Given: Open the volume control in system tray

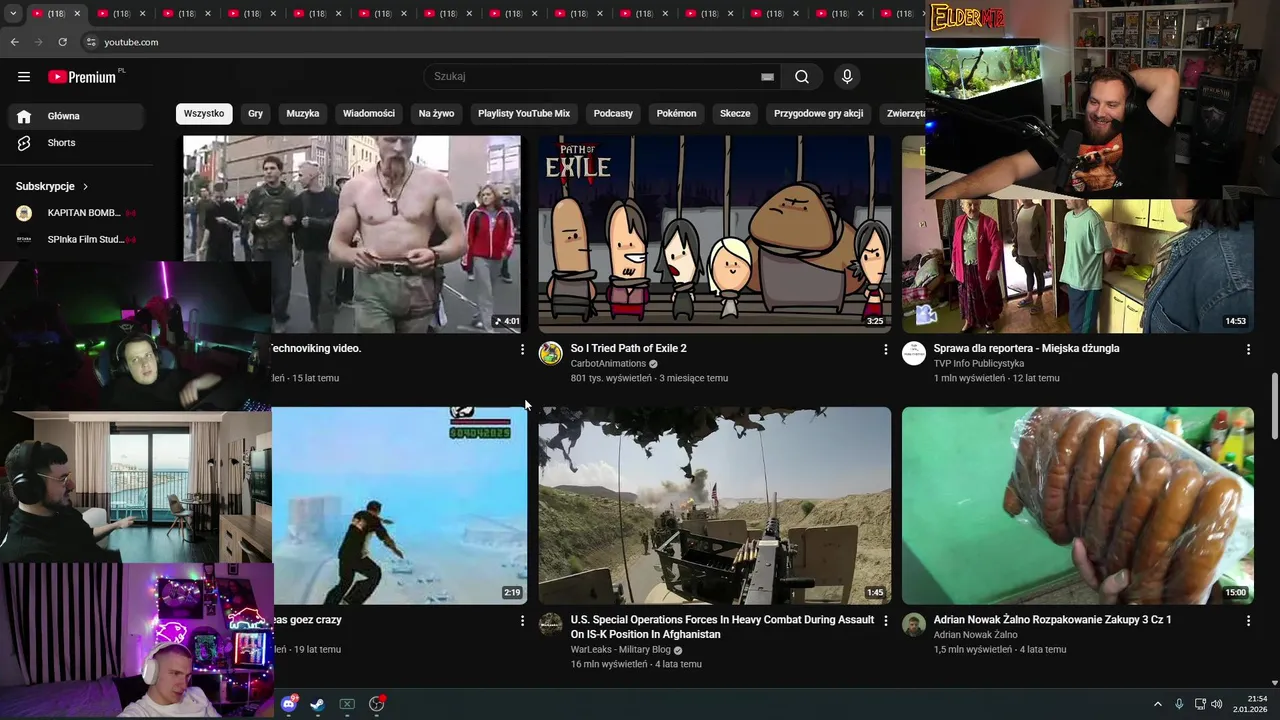Looking at the screenshot, I should tap(1217, 704).
